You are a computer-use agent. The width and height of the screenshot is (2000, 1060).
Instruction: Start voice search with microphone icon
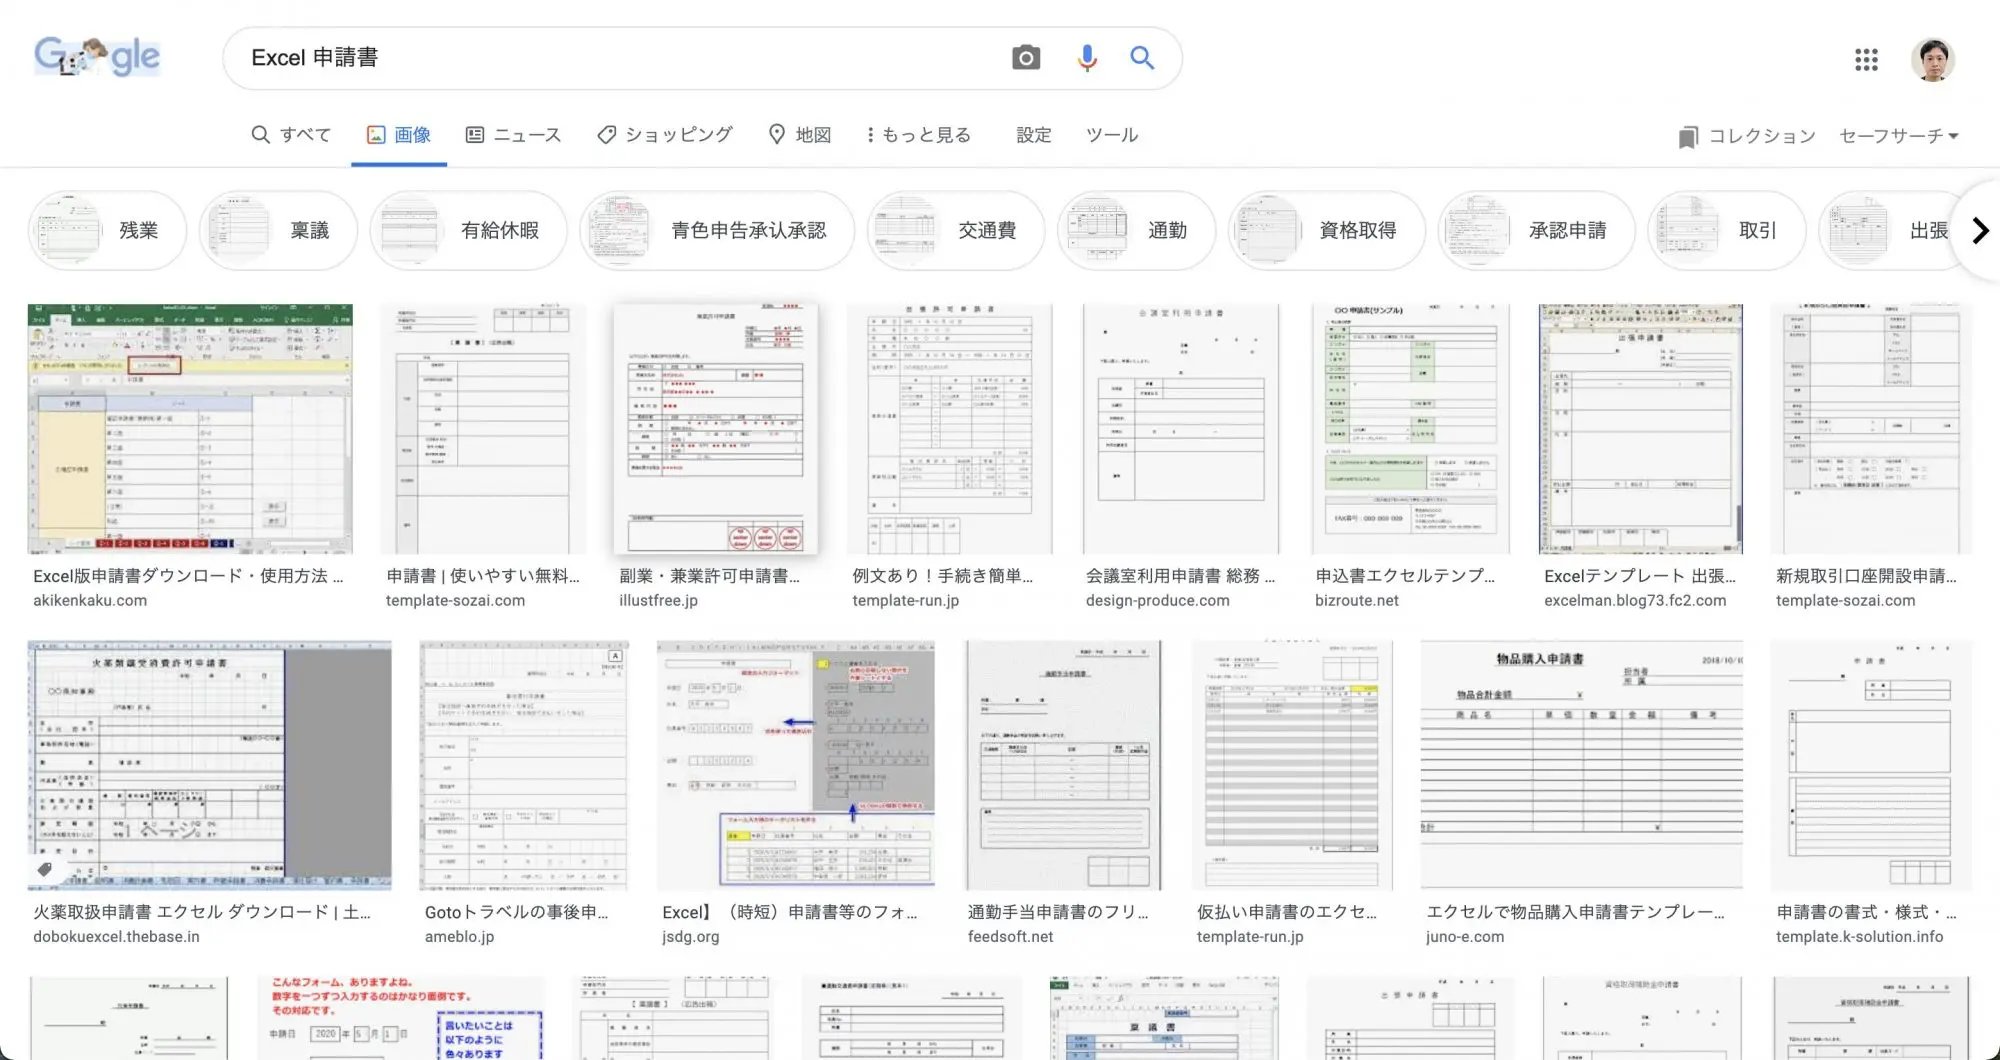coord(1087,58)
